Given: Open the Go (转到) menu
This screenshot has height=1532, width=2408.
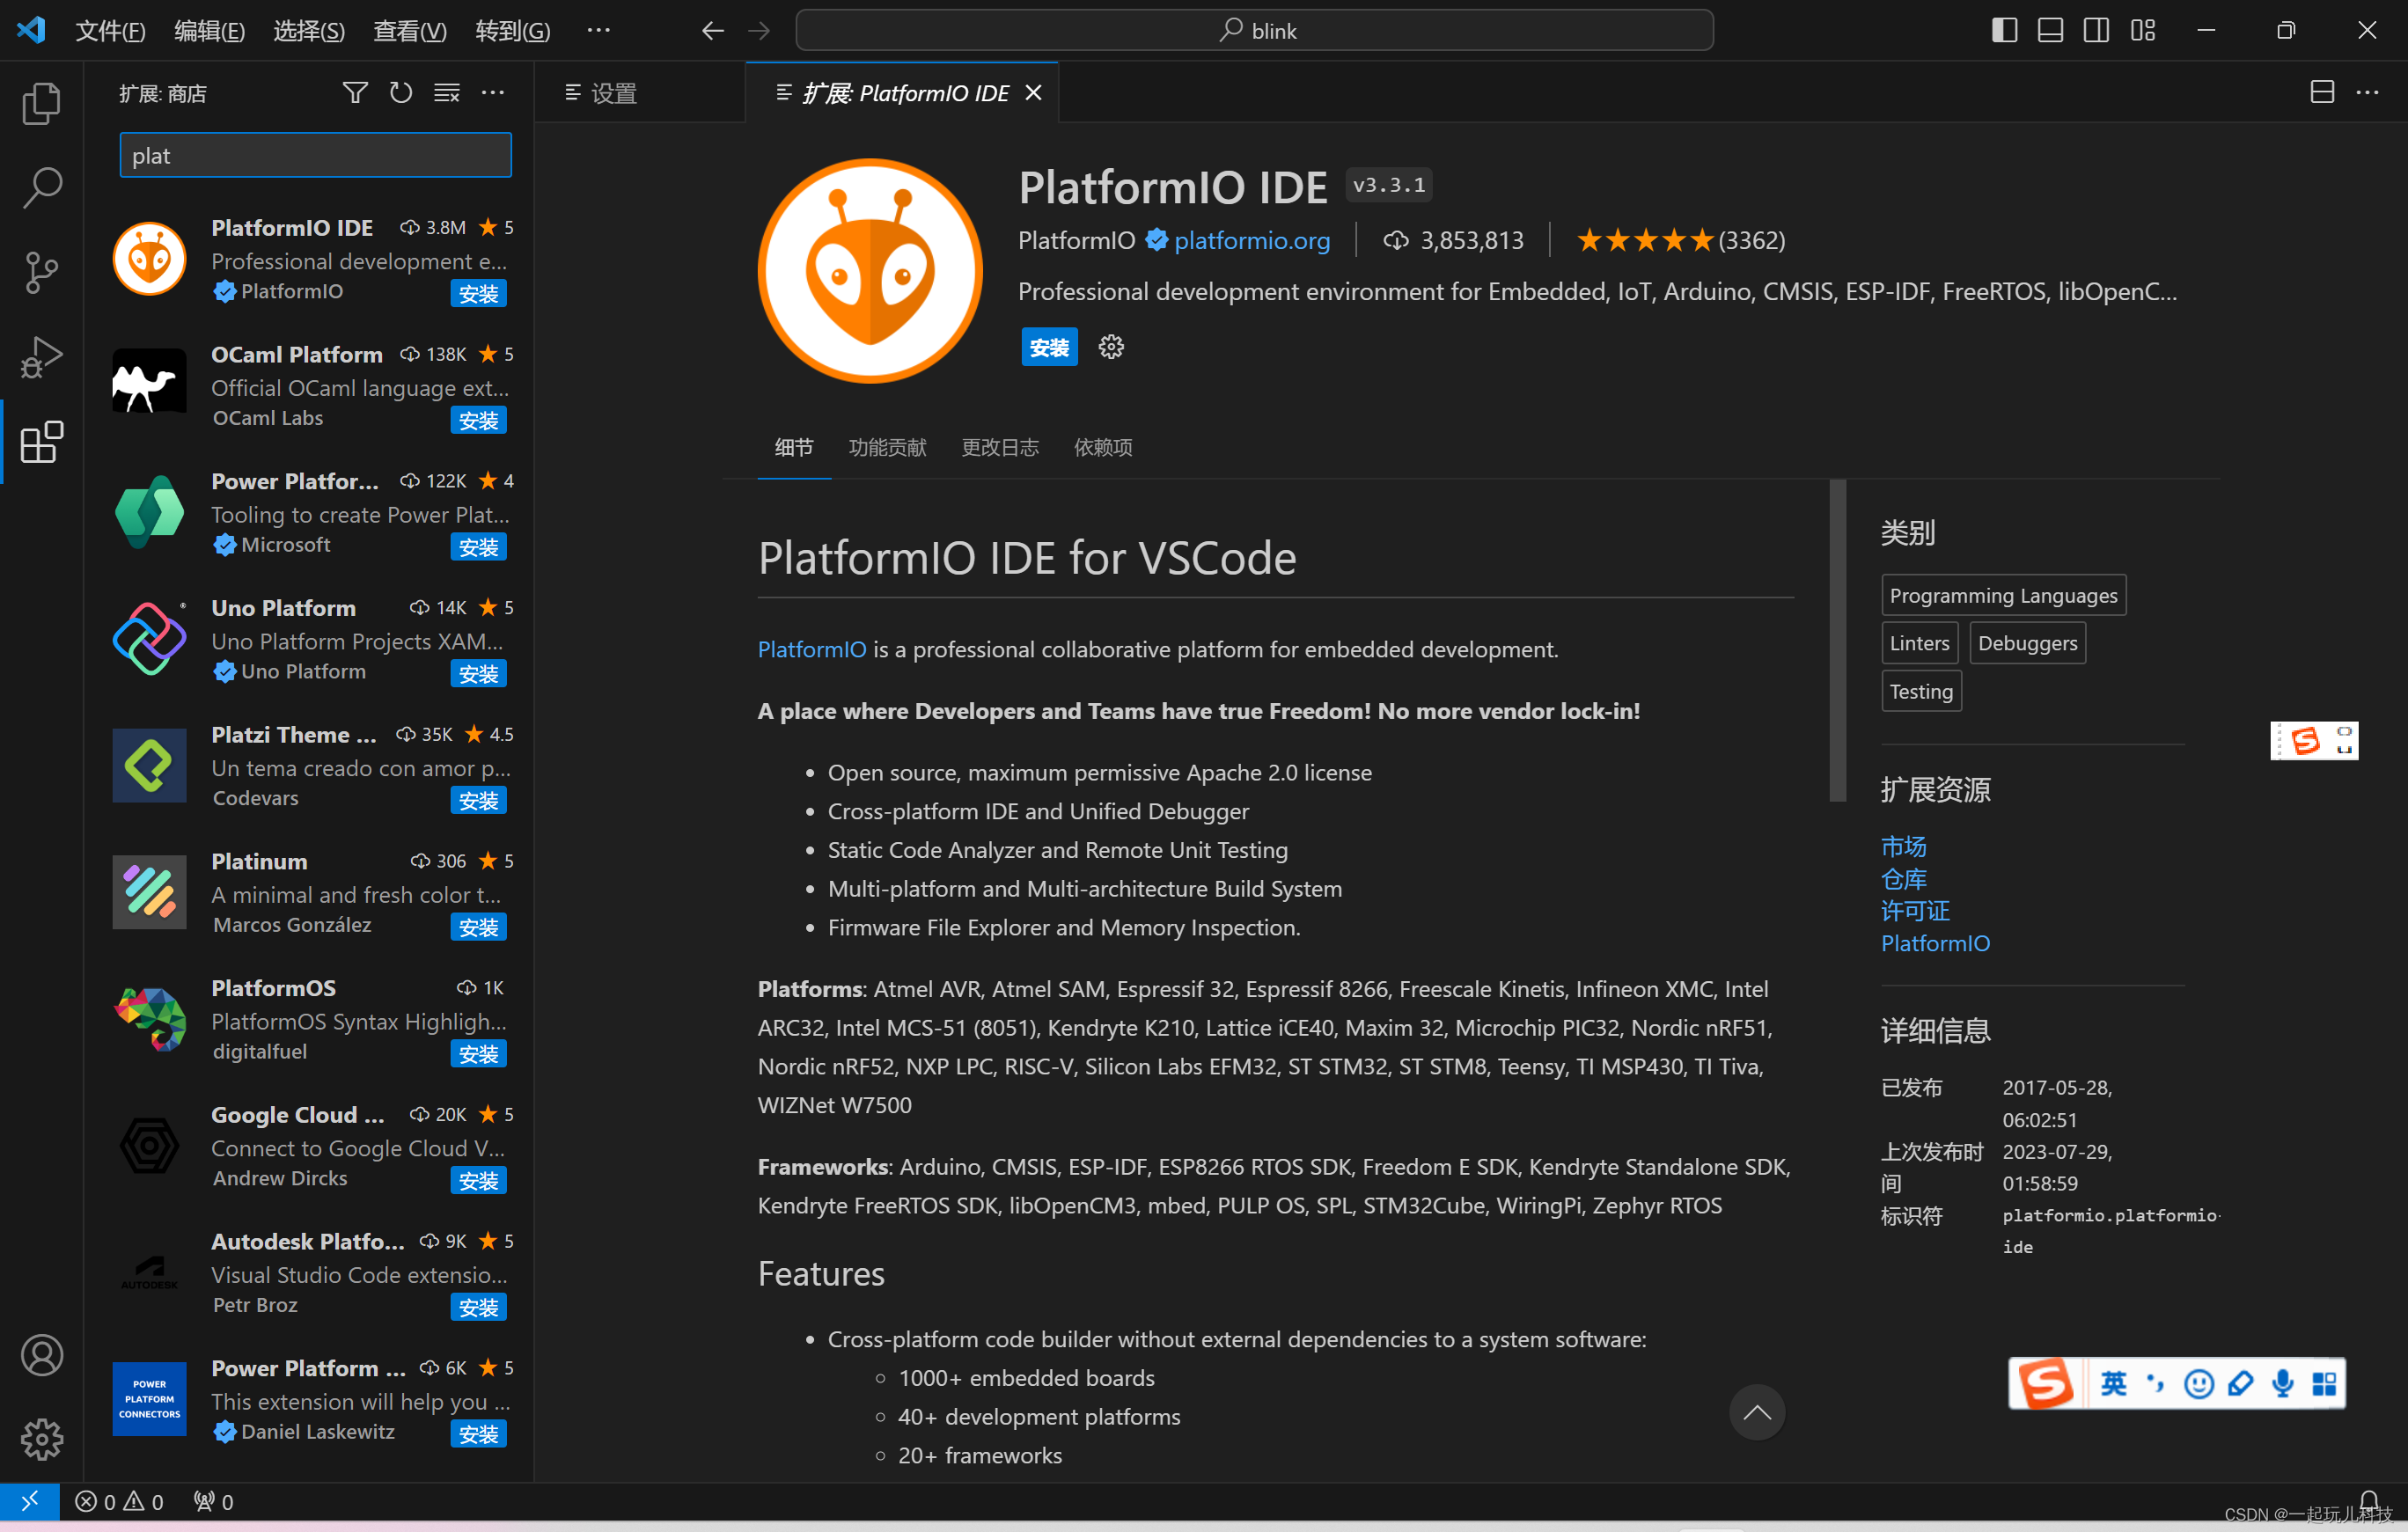Looking at the screenshot, I should [513, 31].
